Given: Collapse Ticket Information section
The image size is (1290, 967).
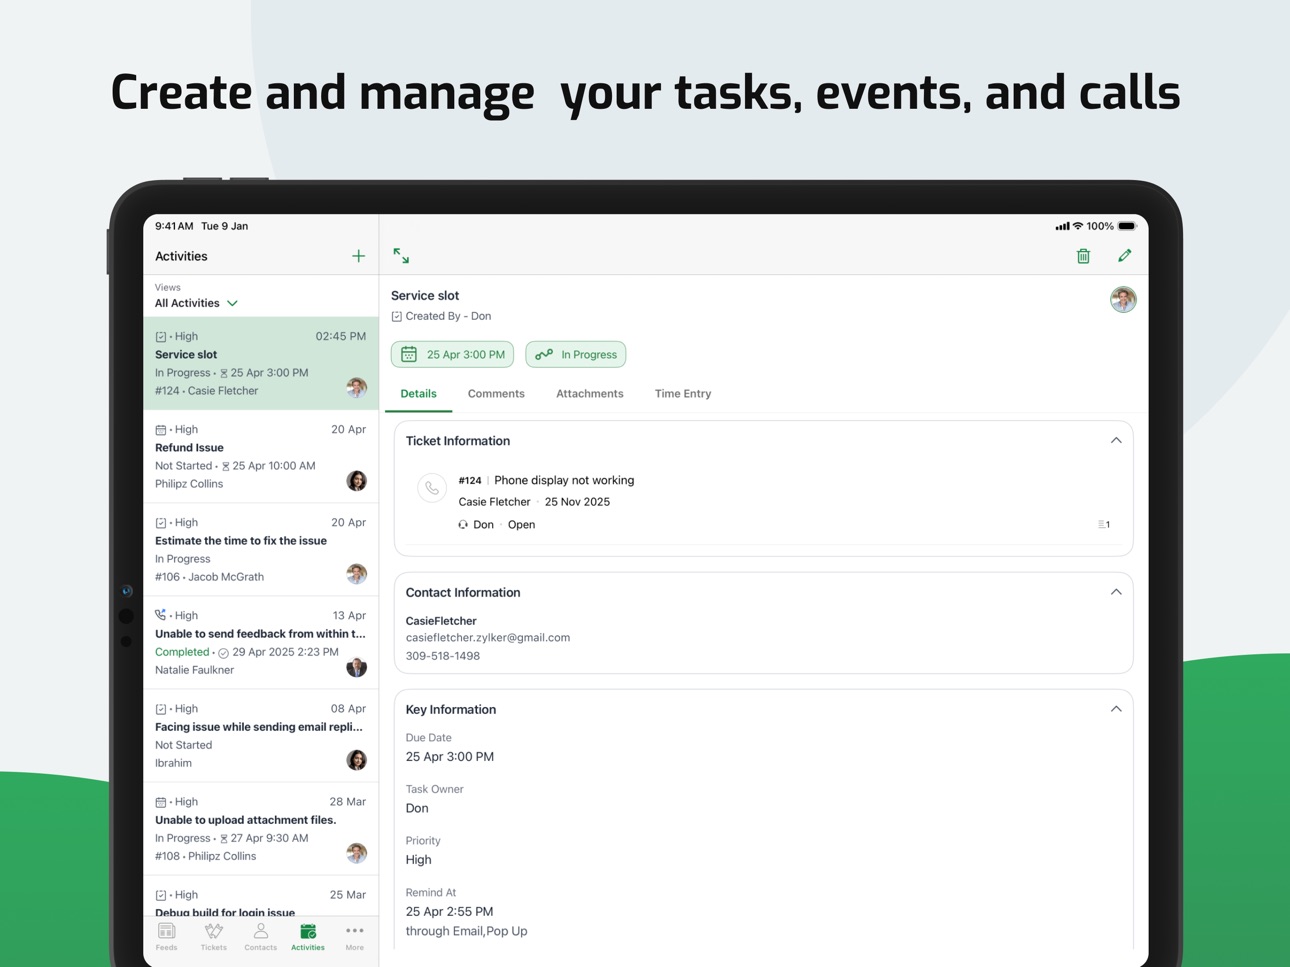Looking at the screenshot, I should [1116, 441].
